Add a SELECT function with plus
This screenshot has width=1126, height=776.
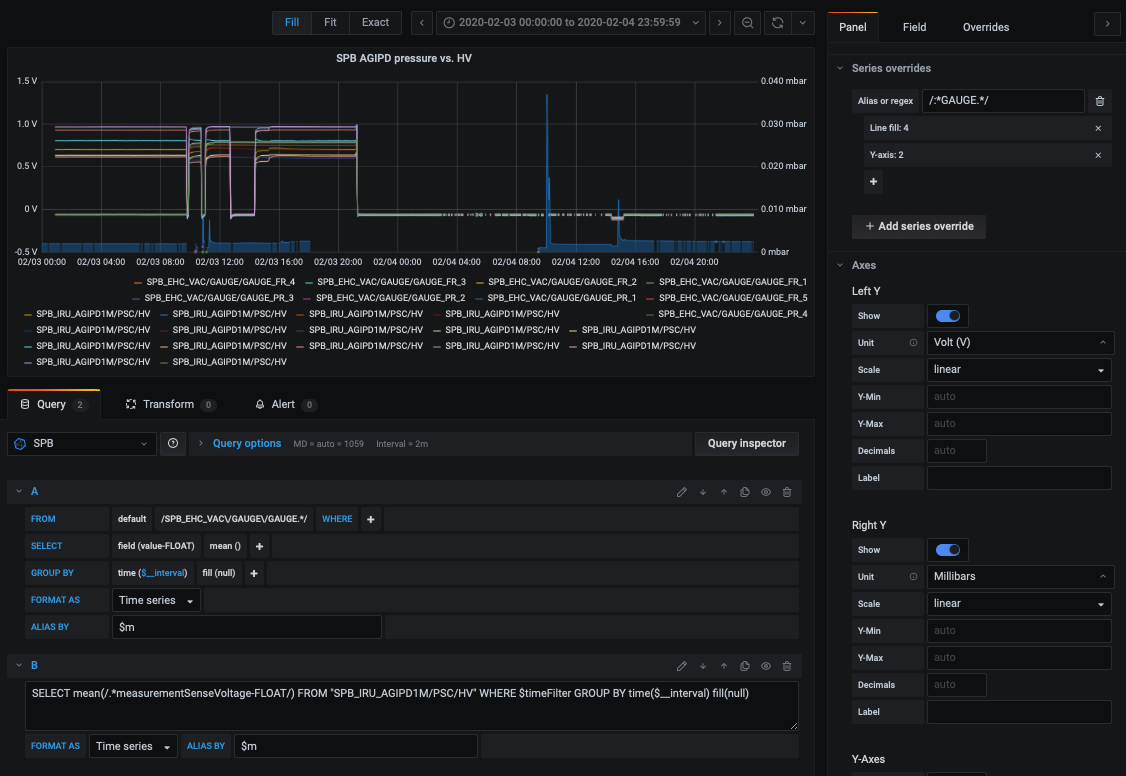pos(259,546)
